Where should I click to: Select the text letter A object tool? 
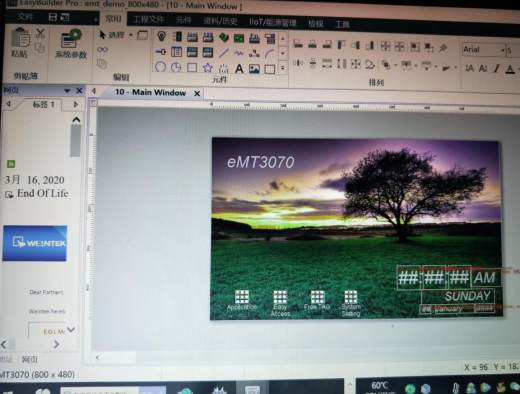coord(239,69)
